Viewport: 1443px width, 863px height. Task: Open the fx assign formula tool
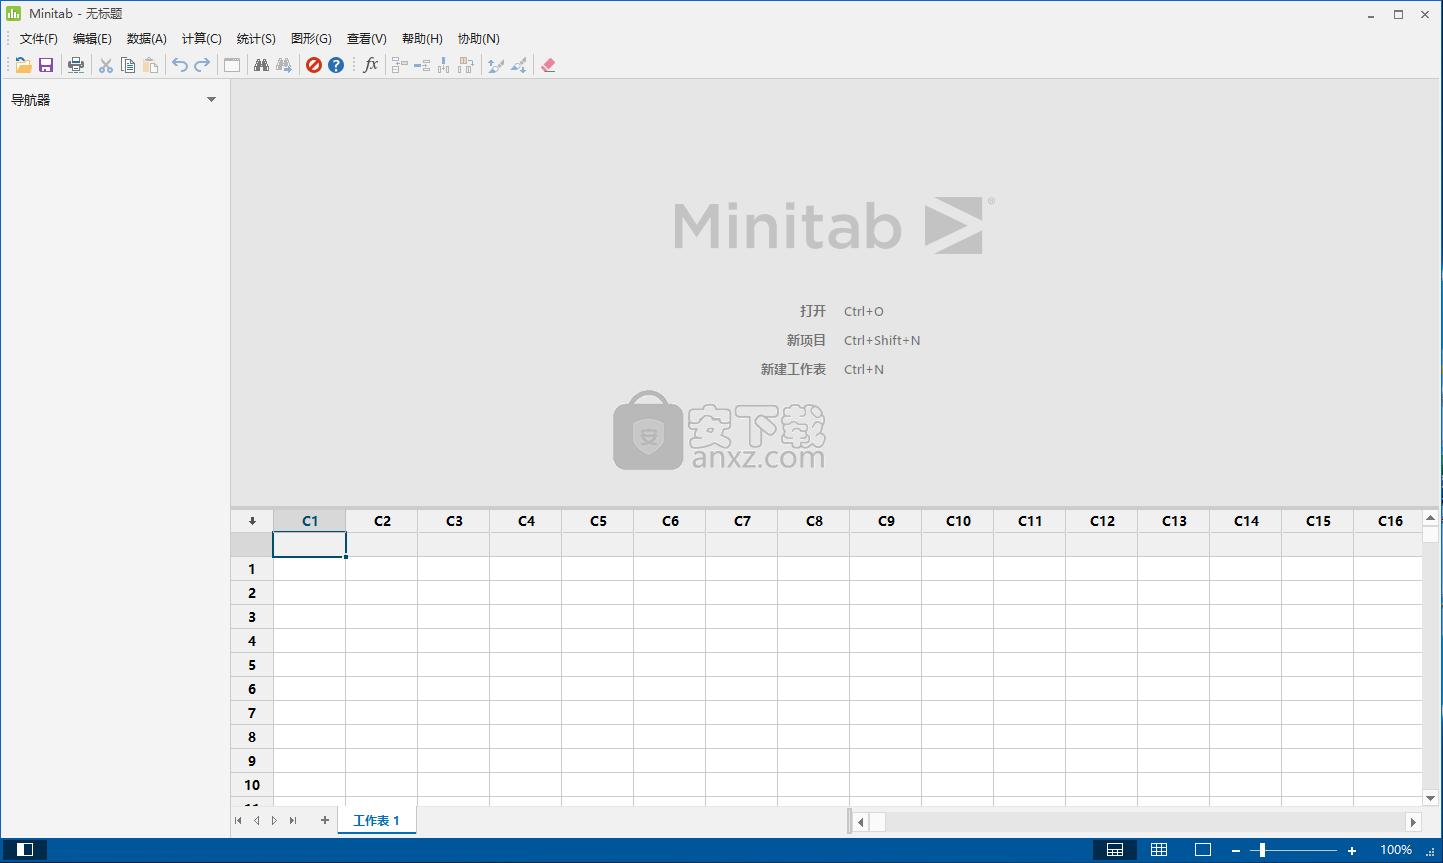point(371,65)
